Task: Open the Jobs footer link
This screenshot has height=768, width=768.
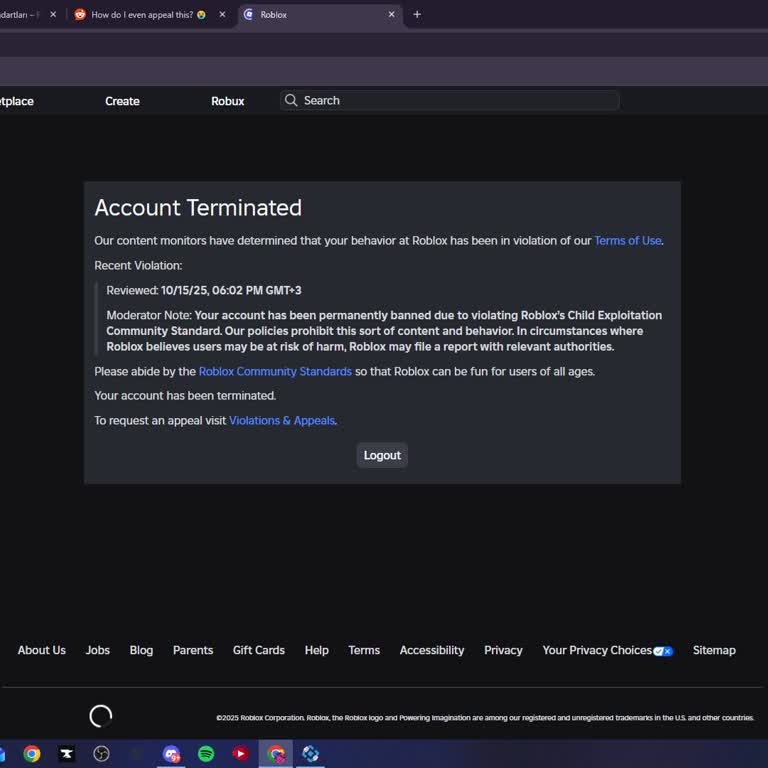Action: (x=98, y=650)
